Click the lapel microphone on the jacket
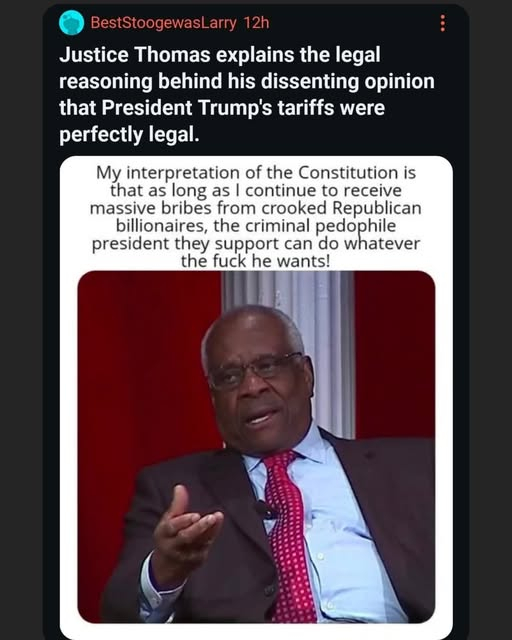Screen dimensions: 512x640 (x=265, y=510)
